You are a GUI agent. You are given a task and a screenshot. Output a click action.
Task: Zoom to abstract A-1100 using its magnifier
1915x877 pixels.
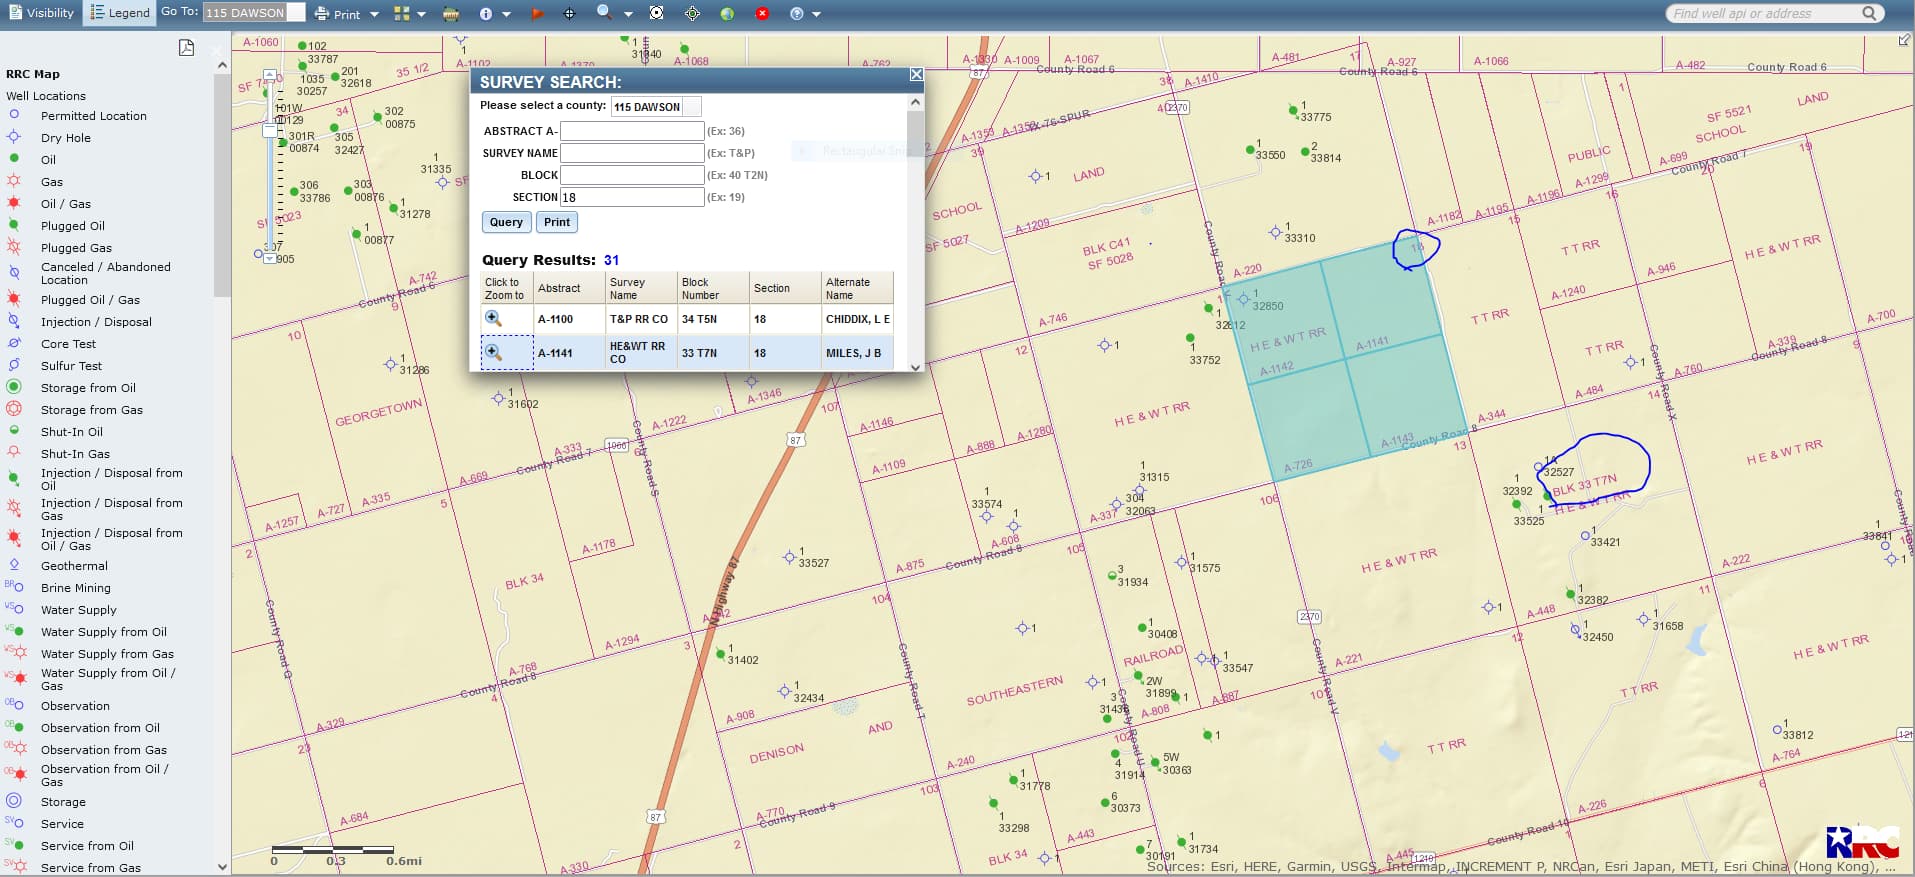(x=493, y=319)
